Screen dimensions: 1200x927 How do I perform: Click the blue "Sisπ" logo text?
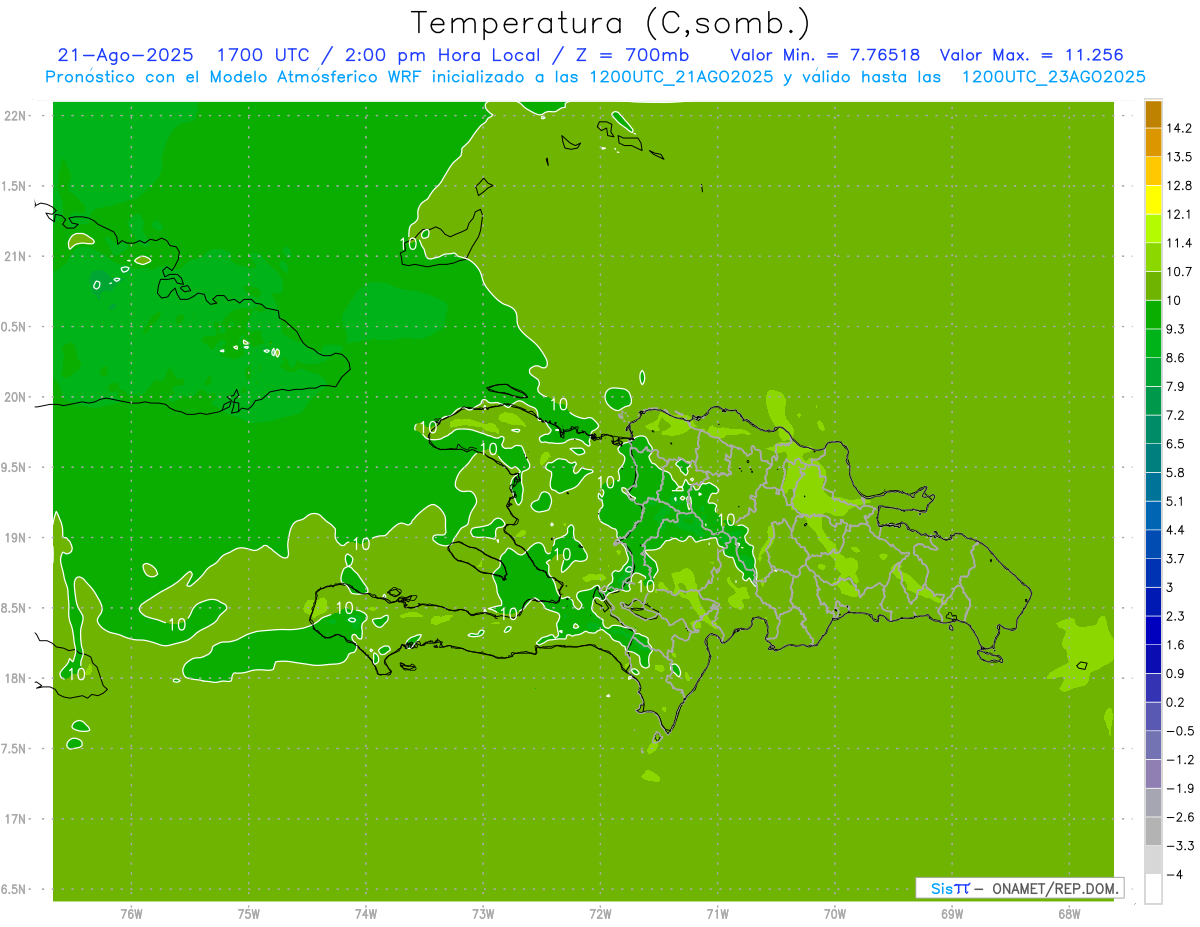coord(950,888)
